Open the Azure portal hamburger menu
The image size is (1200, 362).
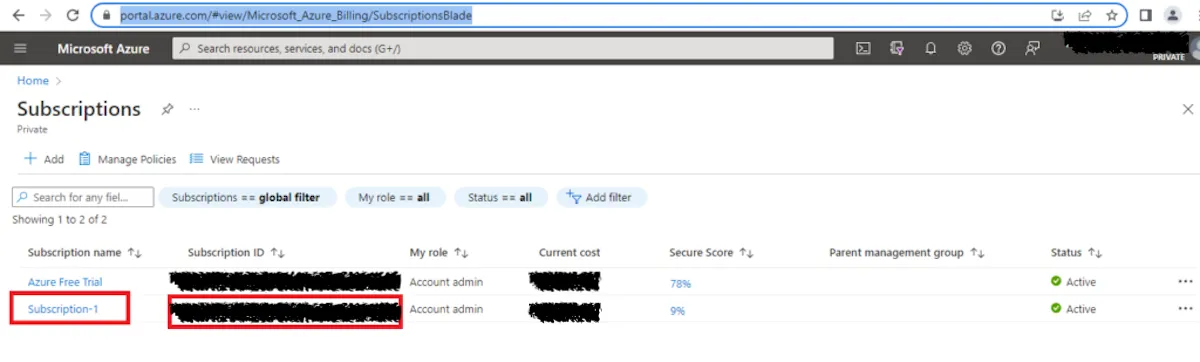tap(20, 49)
